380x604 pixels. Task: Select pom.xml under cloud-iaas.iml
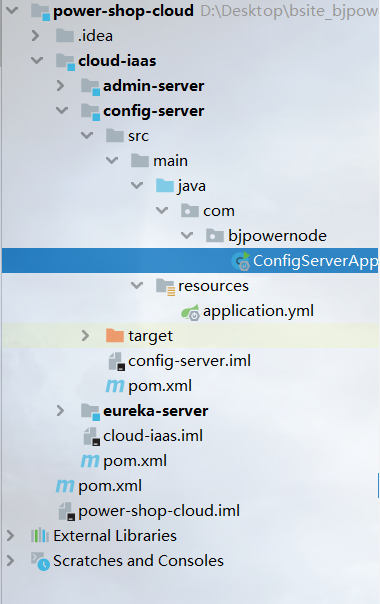135,461
